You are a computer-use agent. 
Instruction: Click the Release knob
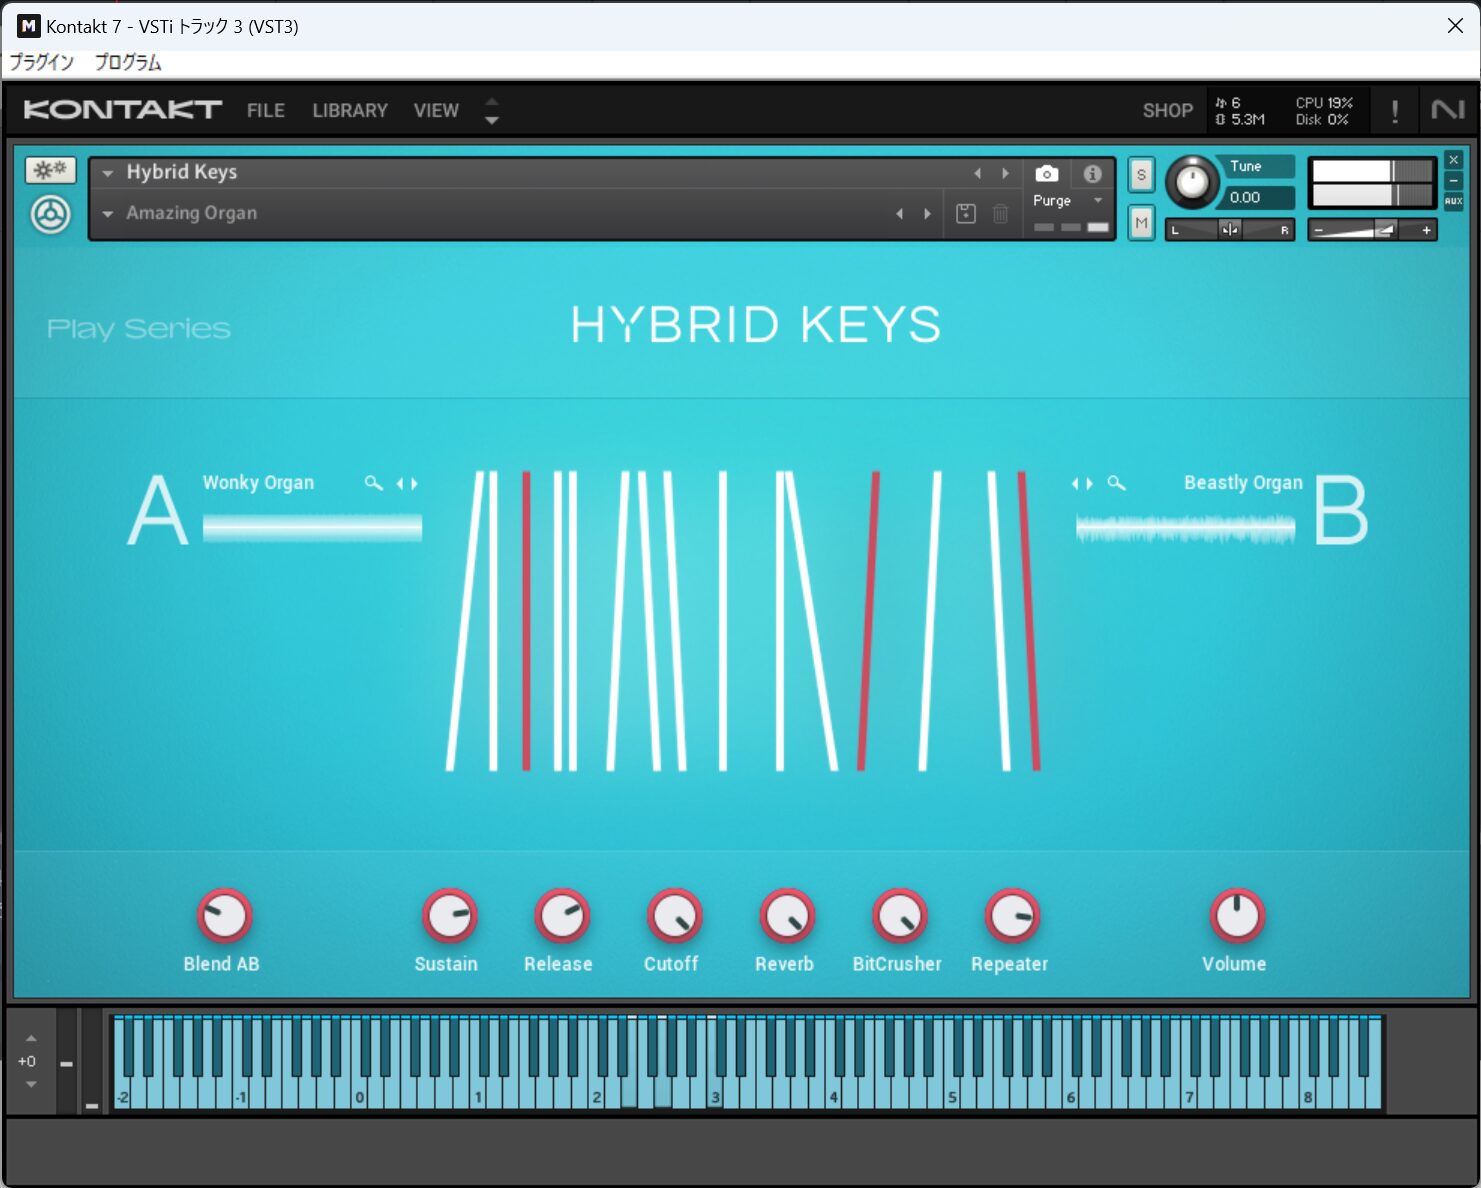pyautogui.click(x=562, y=916)
